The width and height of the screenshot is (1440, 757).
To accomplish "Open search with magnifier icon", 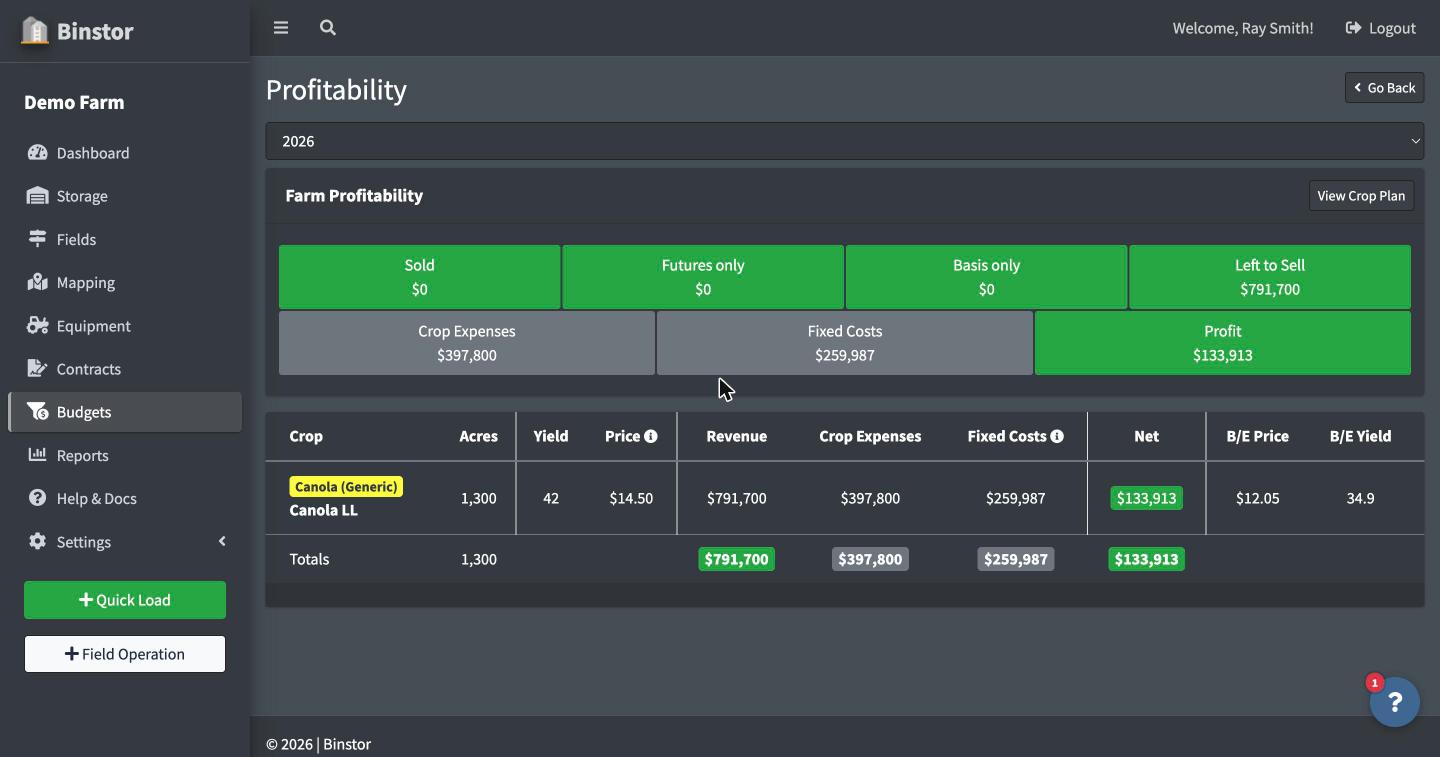I will point(328,28).
